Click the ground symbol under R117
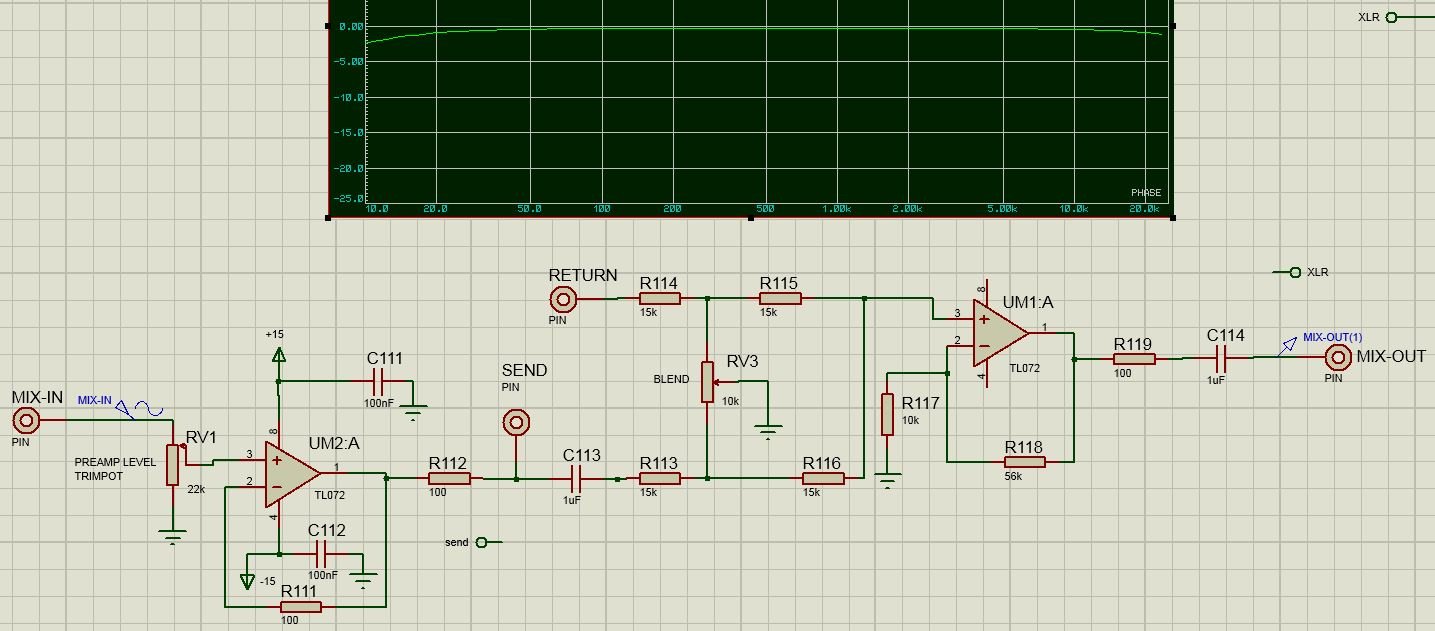 coord(885,482)
